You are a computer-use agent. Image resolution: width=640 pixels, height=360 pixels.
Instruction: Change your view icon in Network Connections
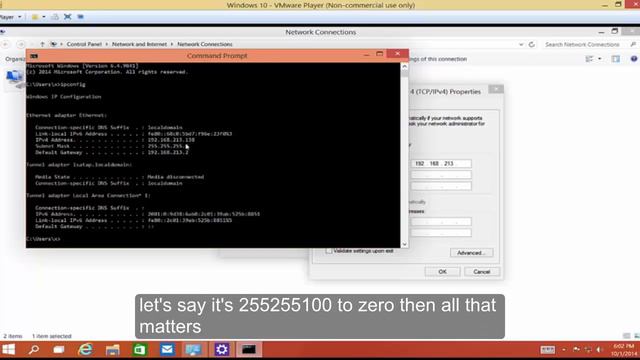pos(589,59)
